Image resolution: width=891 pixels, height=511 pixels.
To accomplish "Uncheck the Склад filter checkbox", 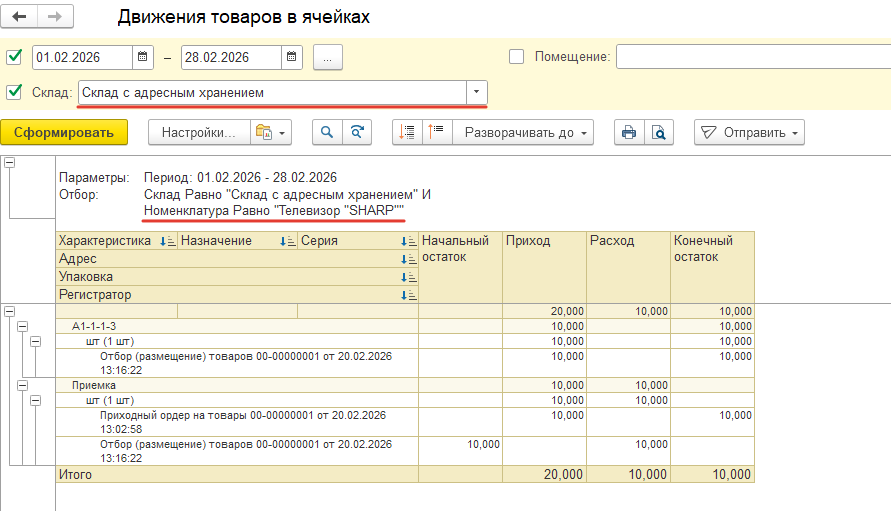I will 14,93.
